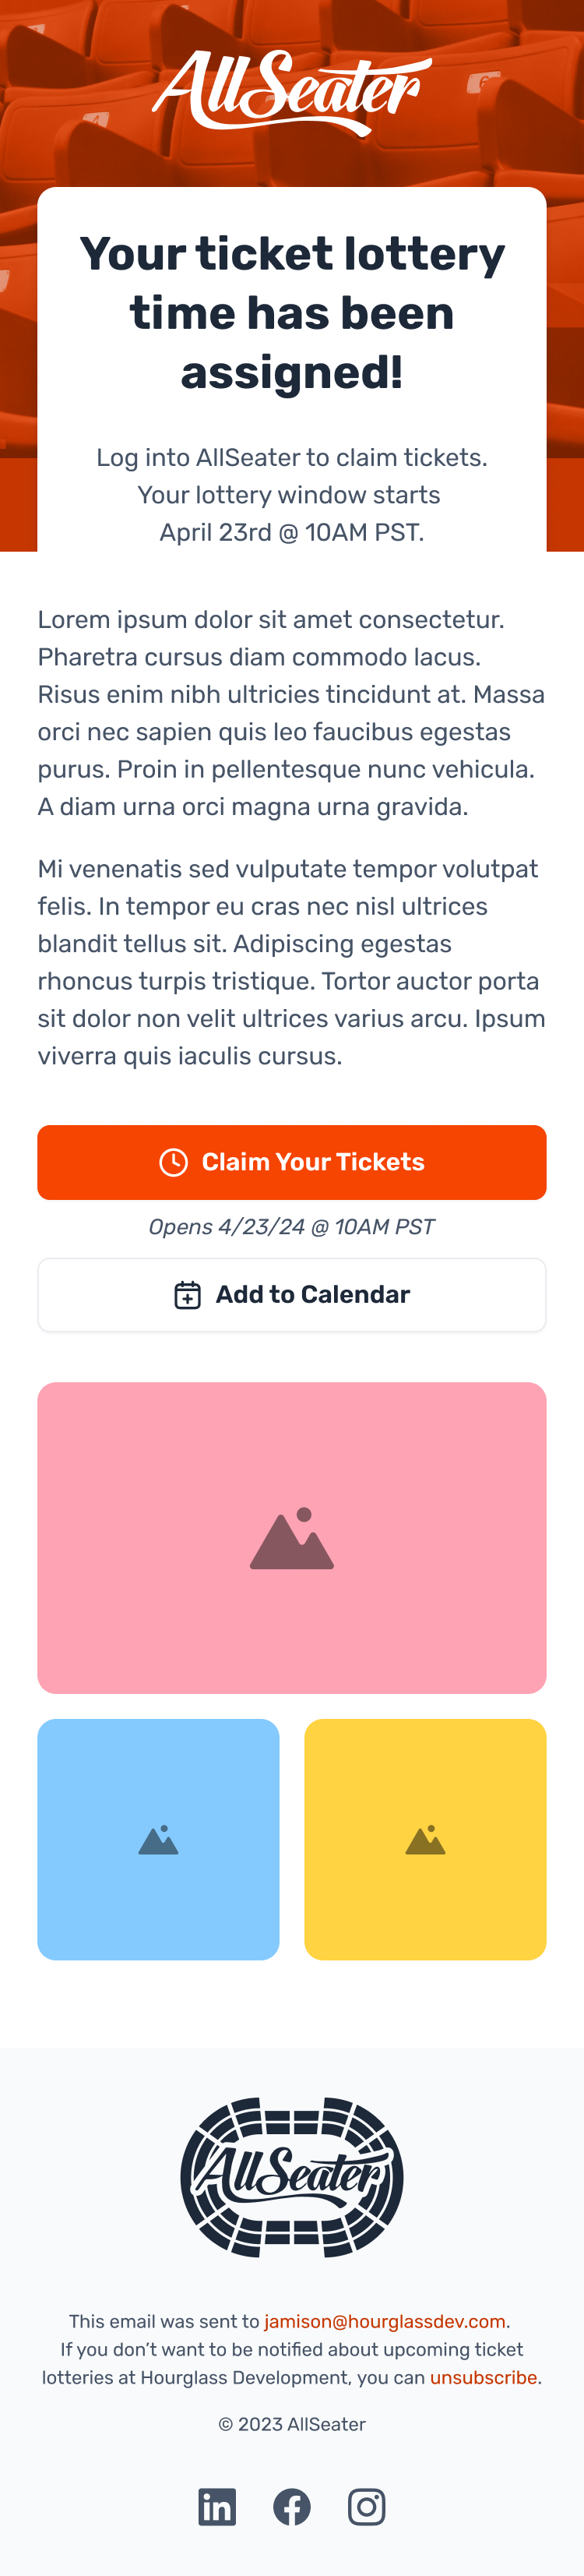Open the jamison@hourglassdev.com email link

(385, 2321)
